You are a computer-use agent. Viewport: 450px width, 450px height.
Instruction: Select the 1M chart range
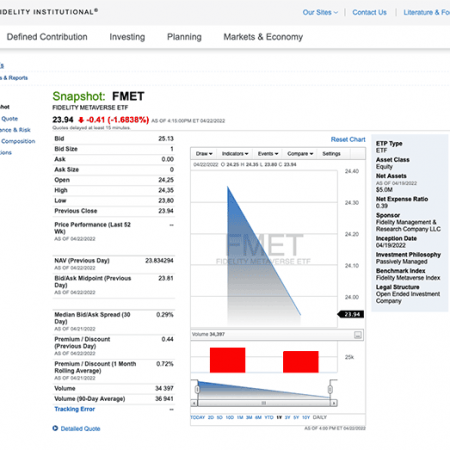pyautogui.click(x=240, y=417)
